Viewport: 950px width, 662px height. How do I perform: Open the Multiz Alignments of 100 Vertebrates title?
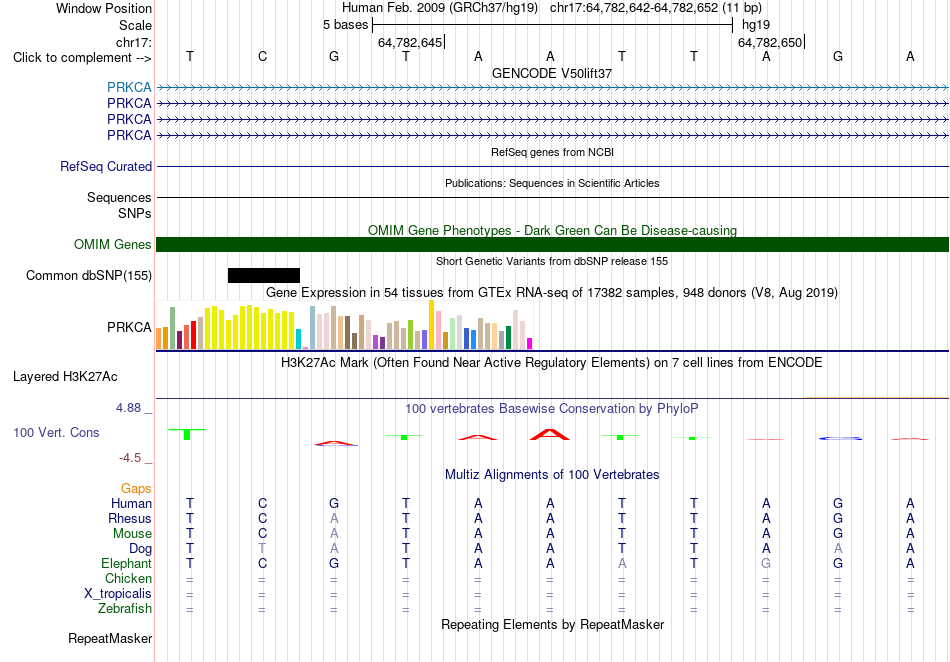tap(552, 474)
